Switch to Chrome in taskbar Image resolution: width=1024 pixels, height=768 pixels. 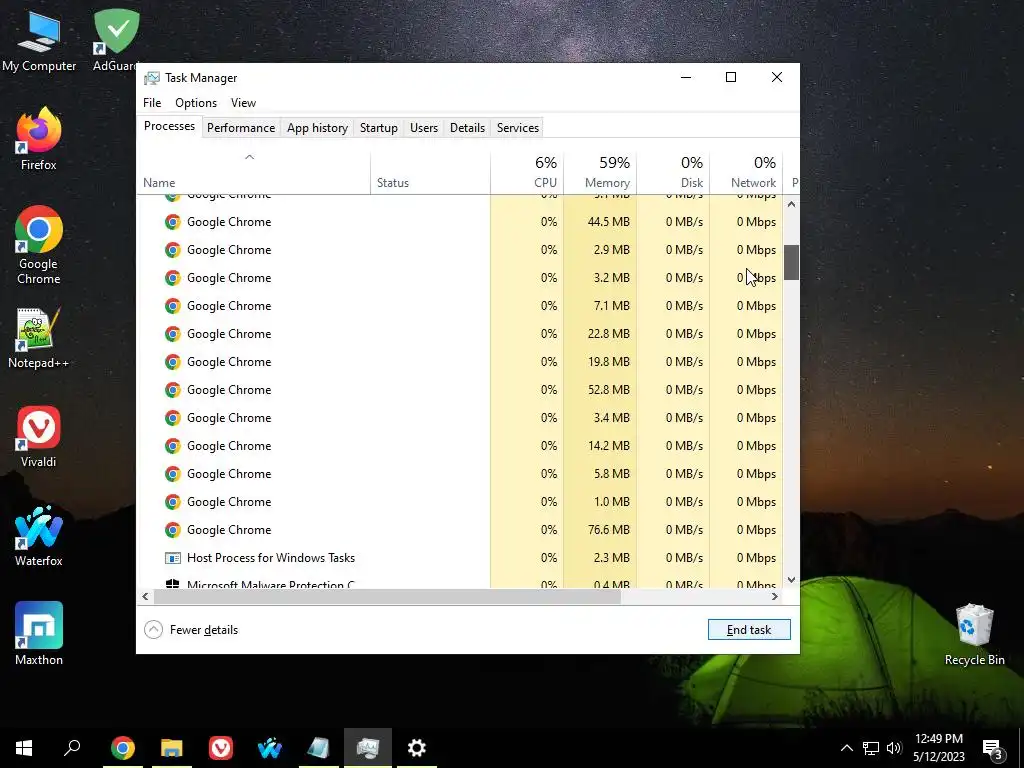click(x=122, y=748)
